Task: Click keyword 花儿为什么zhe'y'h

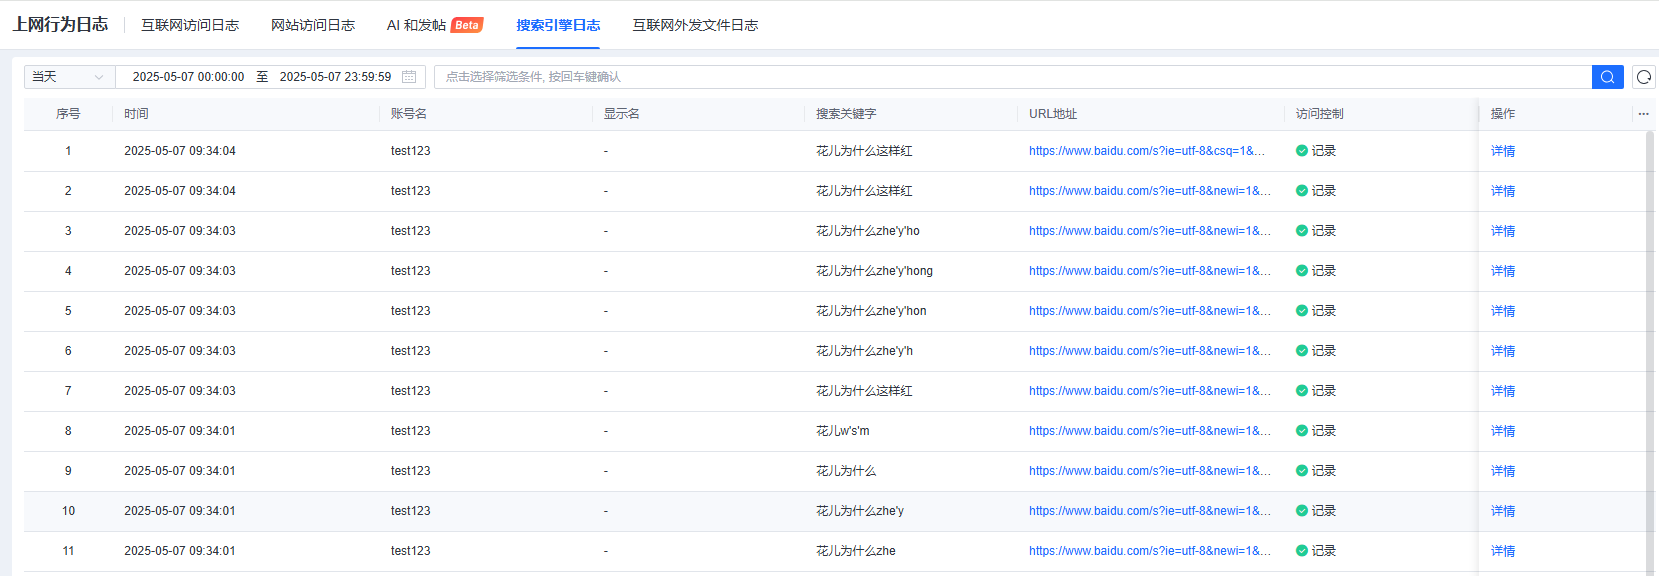Action: coord(864,351)
